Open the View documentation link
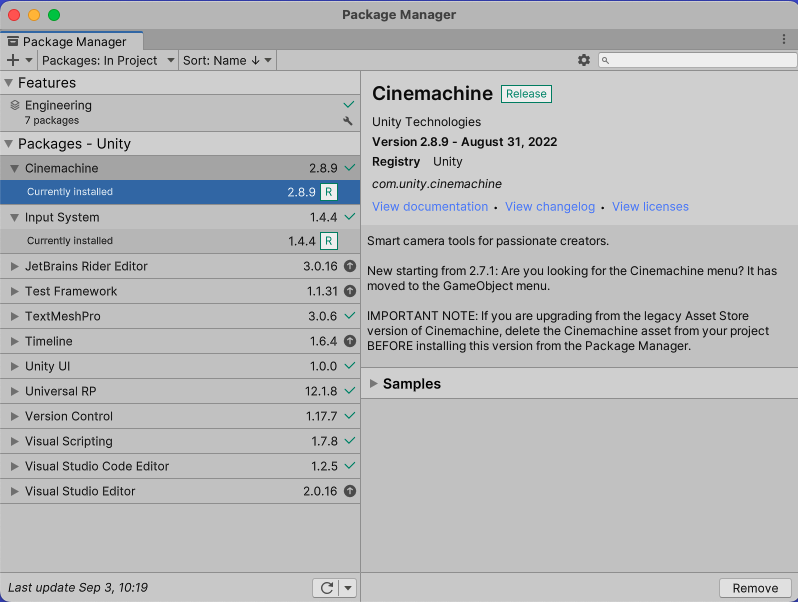Viewport: 798px width, 602px height. pyautogui.click(x=430, y=207)
